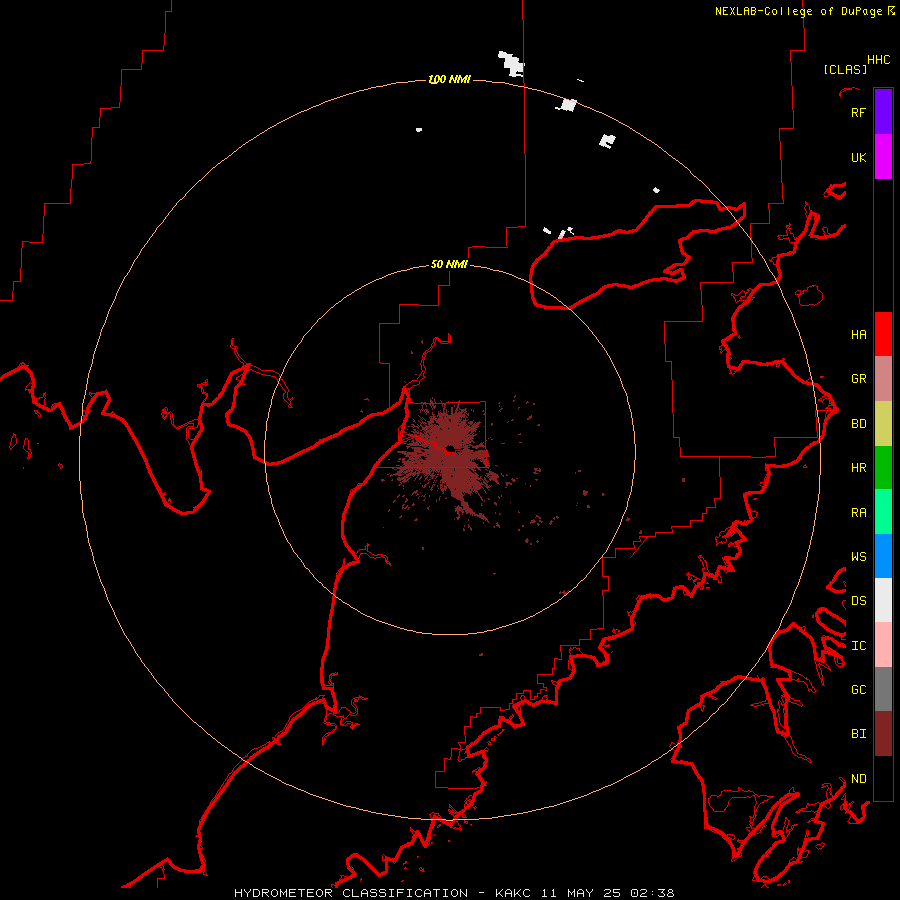900x900 pixels.
Task: Click the UK legend label
Action: coord(859,157)
